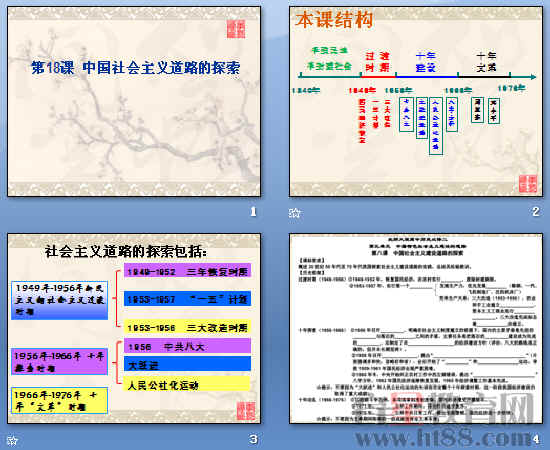Click the 社会主义道路的探索包括 heading on slide 3
Image resolution: width=550 pixels, height=450 pixels.
pyautogui.click(x=126, y=251)
